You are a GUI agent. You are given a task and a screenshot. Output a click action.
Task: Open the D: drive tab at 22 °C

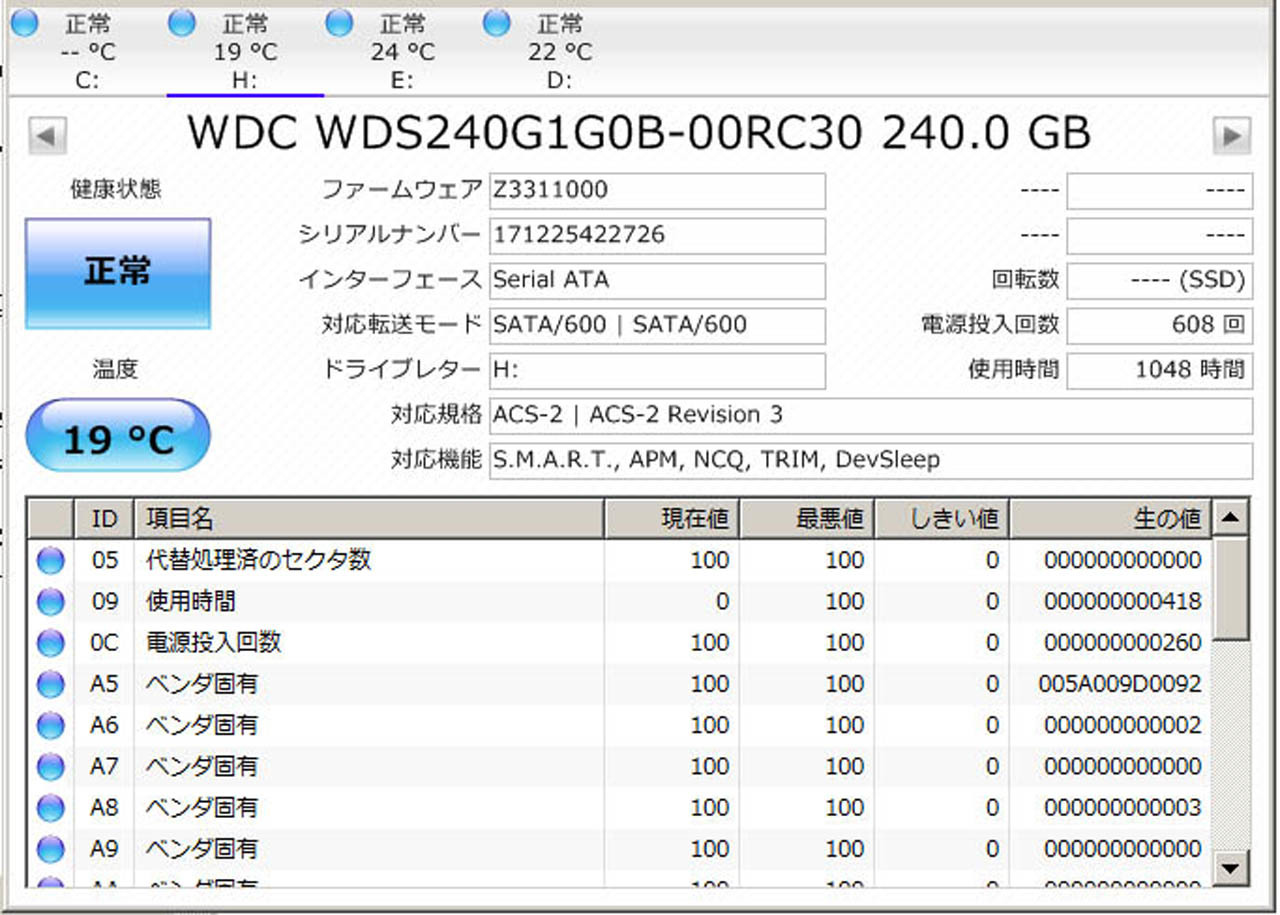click(x=560, y=51)
